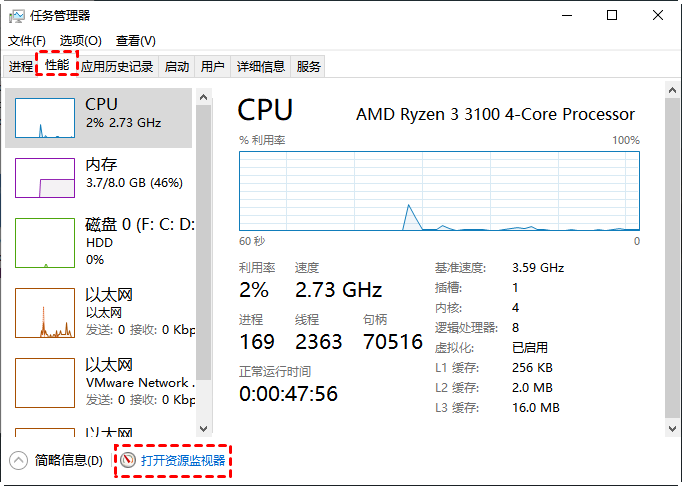Switch to the 启动 tab
Viewport: 682px width, 486px height.
point(177,67)
